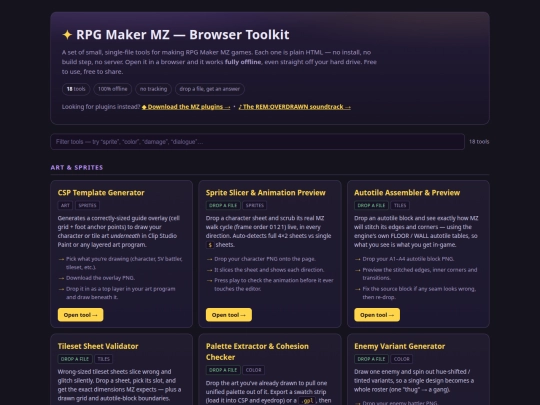Select the DROP A FILE tag on Sprite Slicer
Screen dimensions: 540x405
click(x=223, y=206)
